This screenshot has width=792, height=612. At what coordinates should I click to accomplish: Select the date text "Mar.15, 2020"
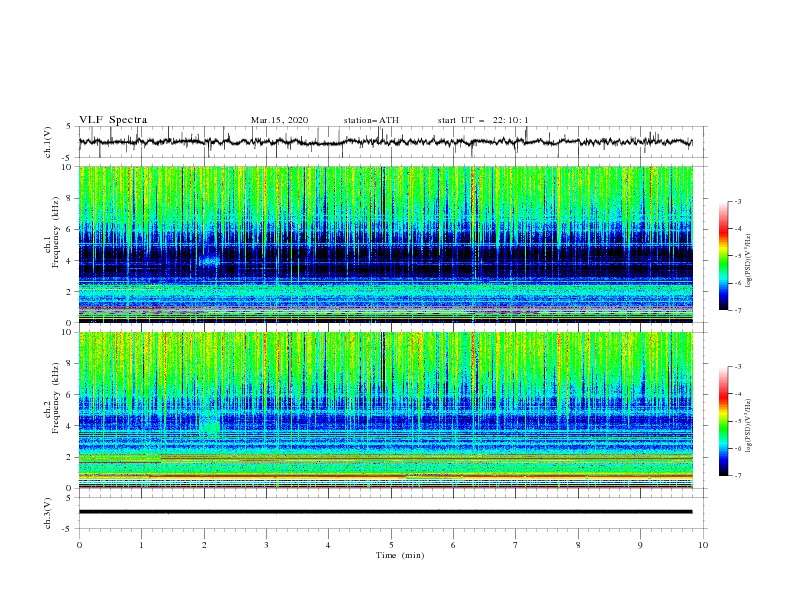(x=279, y=120)
